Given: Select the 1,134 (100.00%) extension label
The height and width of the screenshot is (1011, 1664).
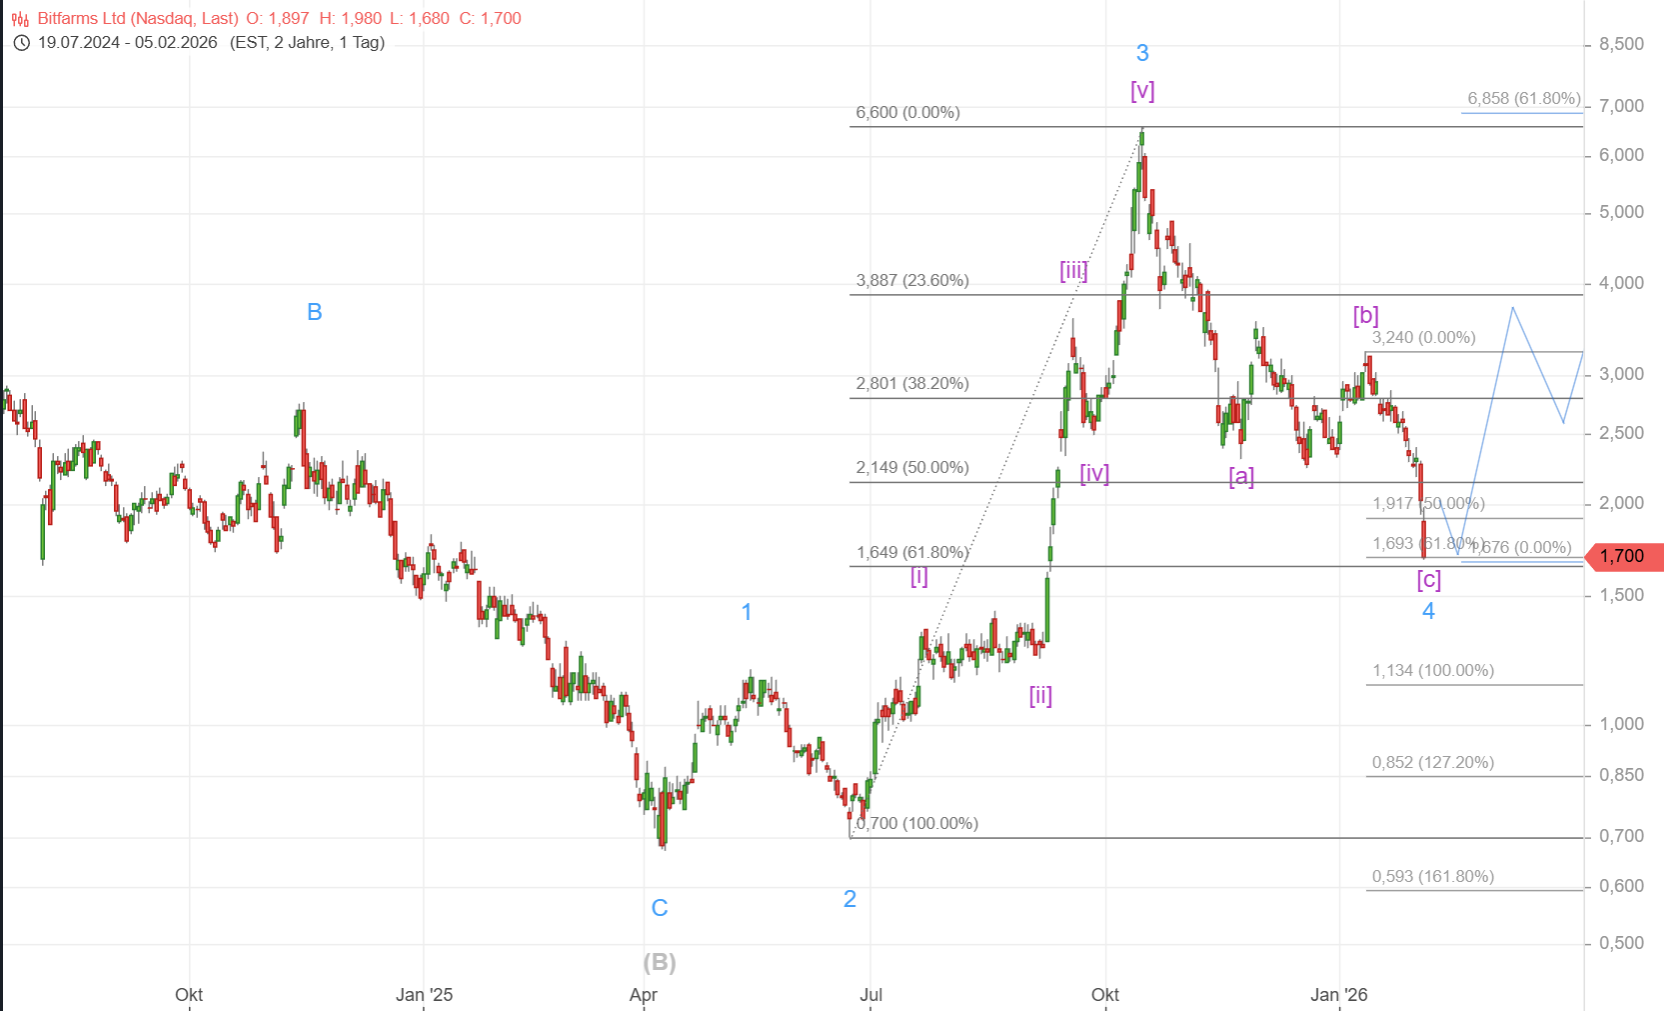Looking at the screenshot, I should pos(1433,671).
